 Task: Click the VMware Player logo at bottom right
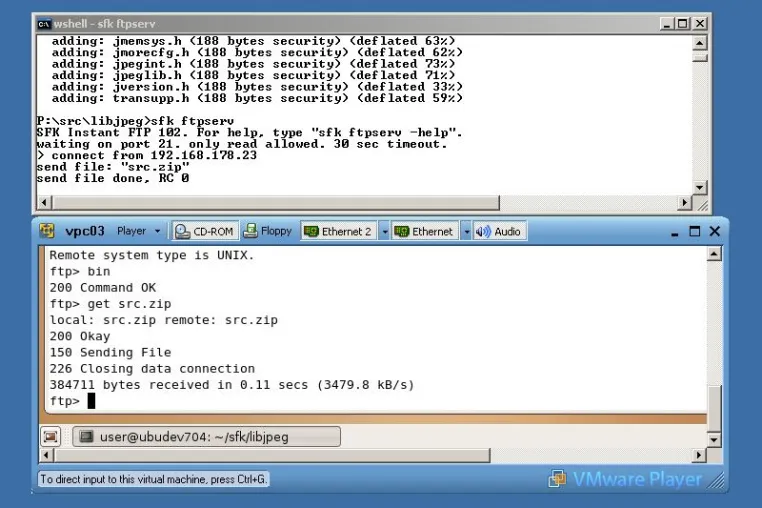point(625,479)
